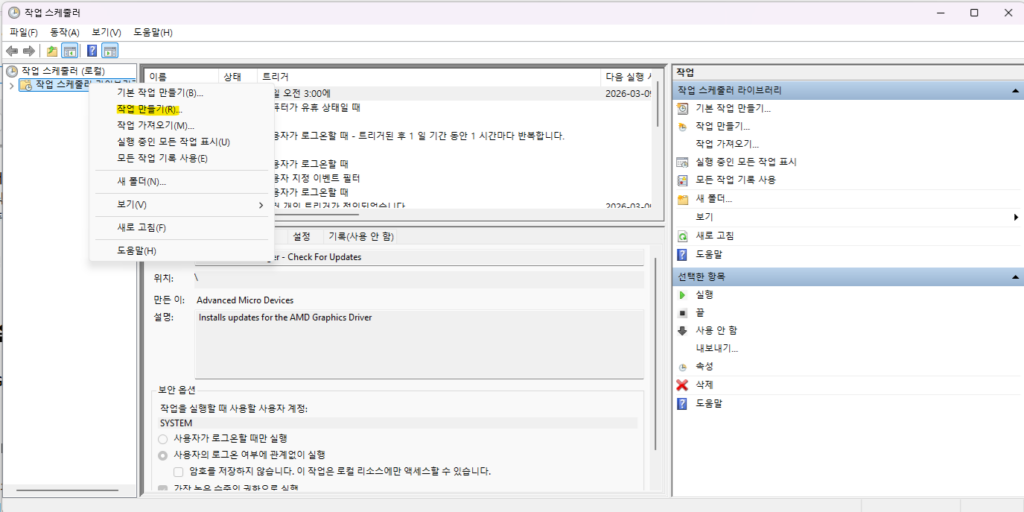Collapse the '작업 스케줄러 라이브러리' actions section
The height and width of the screenshot is (512, 1024).
1015,90
